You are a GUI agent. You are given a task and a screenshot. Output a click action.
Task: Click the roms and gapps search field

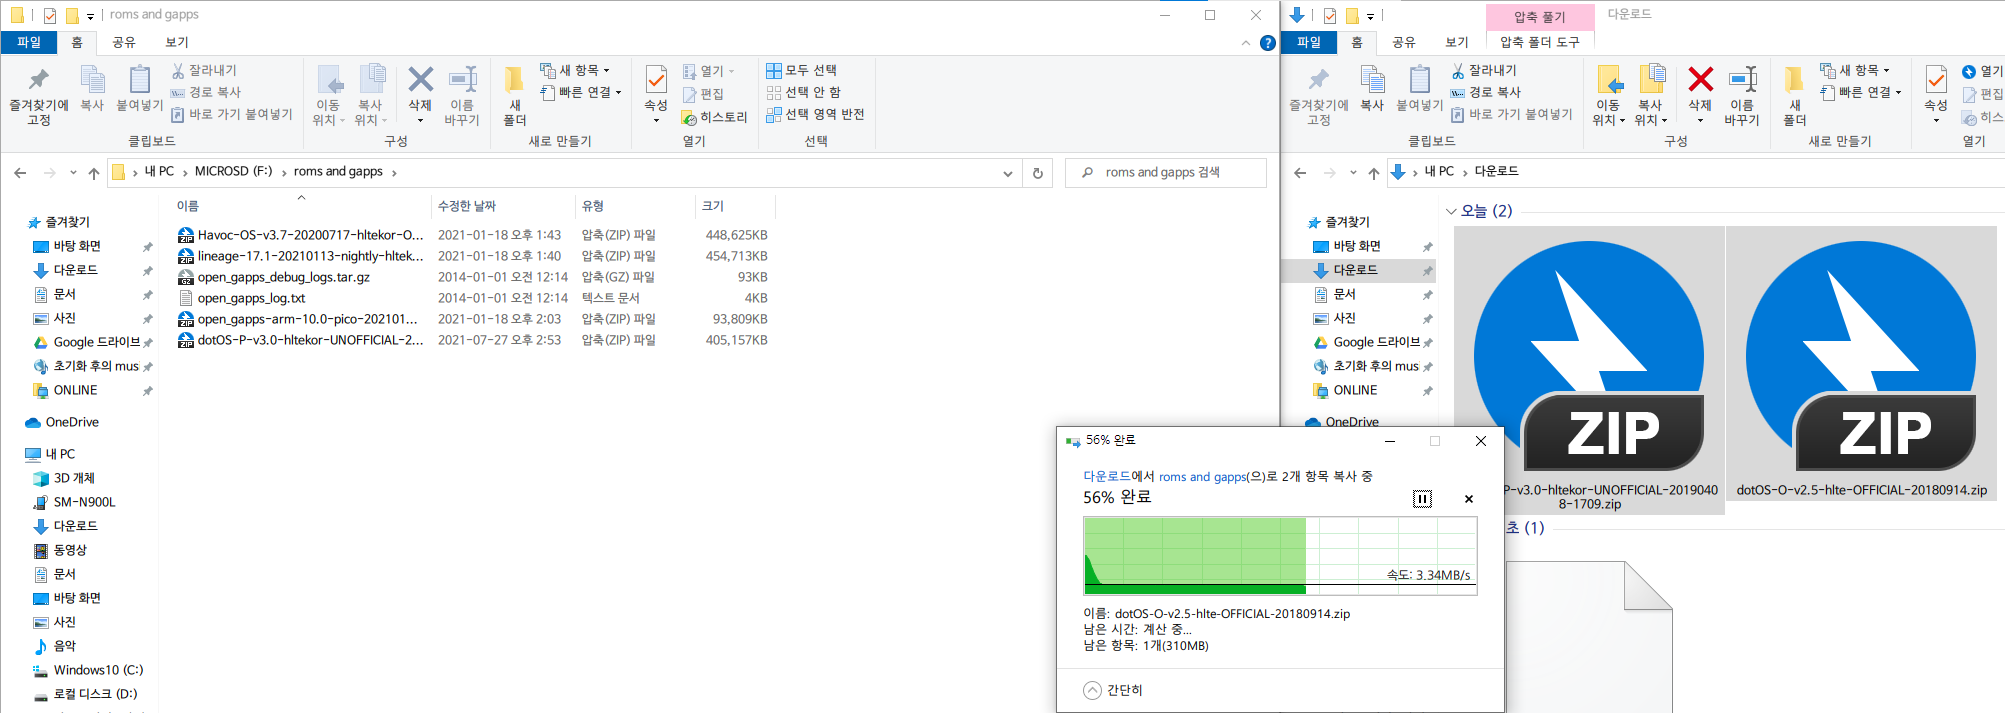coord(1166,173)
